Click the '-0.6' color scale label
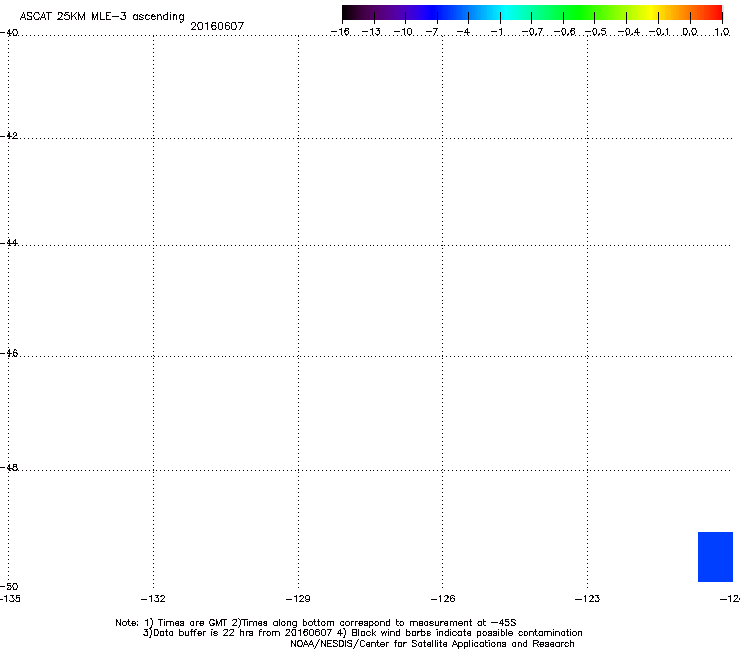The width and height of the screenshot is (740, 650). coord(564,32)
